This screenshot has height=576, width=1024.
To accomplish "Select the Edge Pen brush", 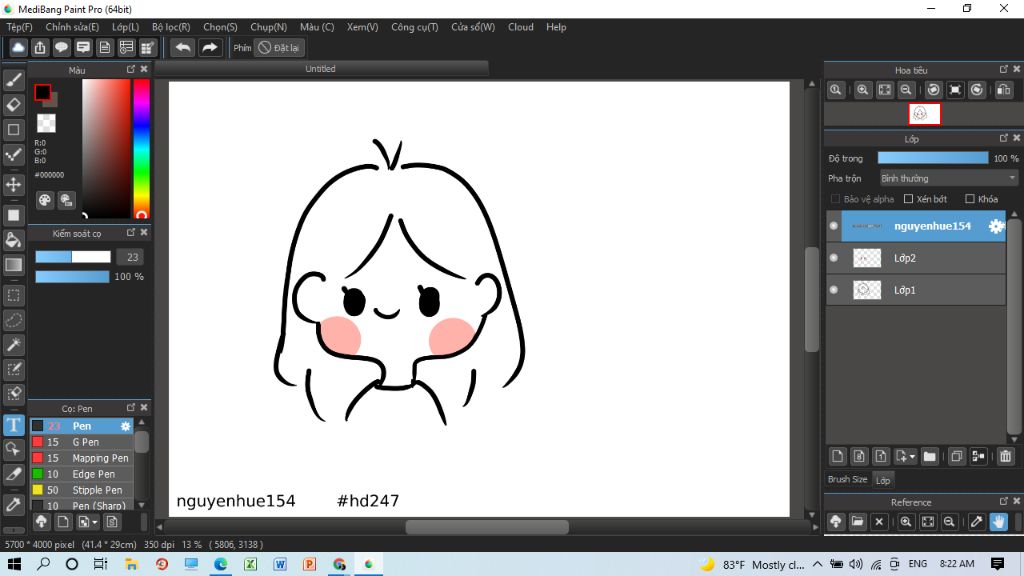I will pyautogui.click(x=82, y=474).
